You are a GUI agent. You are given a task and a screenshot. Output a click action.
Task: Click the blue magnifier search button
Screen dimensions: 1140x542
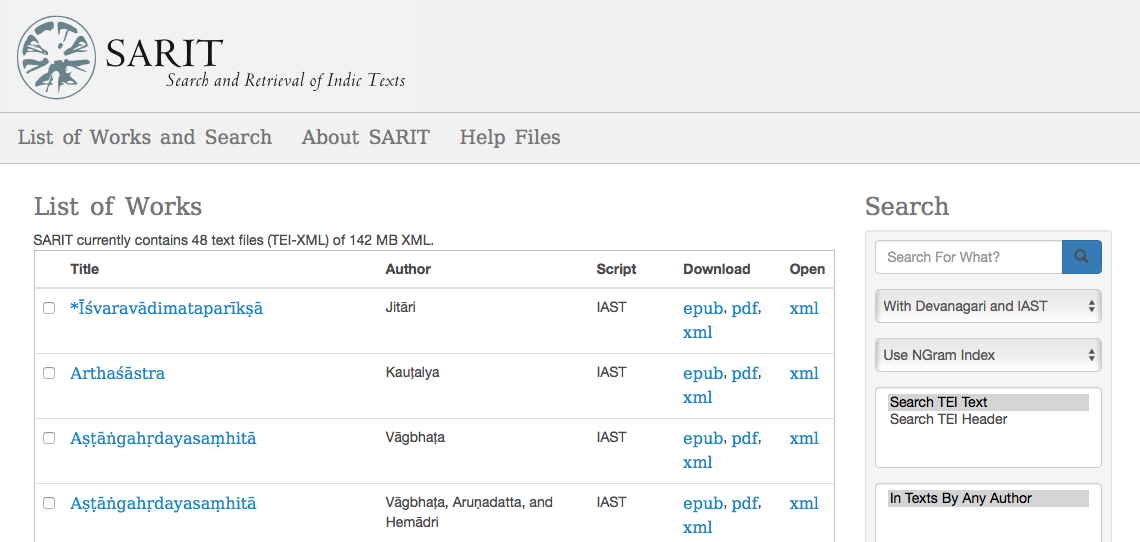point(1082,257)
